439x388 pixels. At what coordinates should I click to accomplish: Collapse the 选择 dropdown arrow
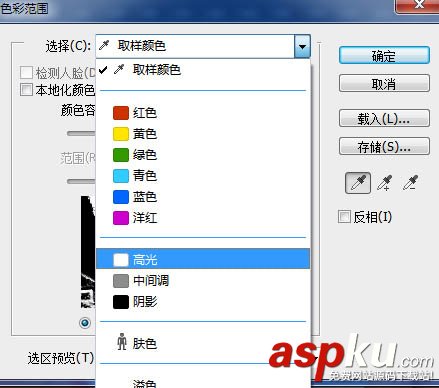[302, 46]
